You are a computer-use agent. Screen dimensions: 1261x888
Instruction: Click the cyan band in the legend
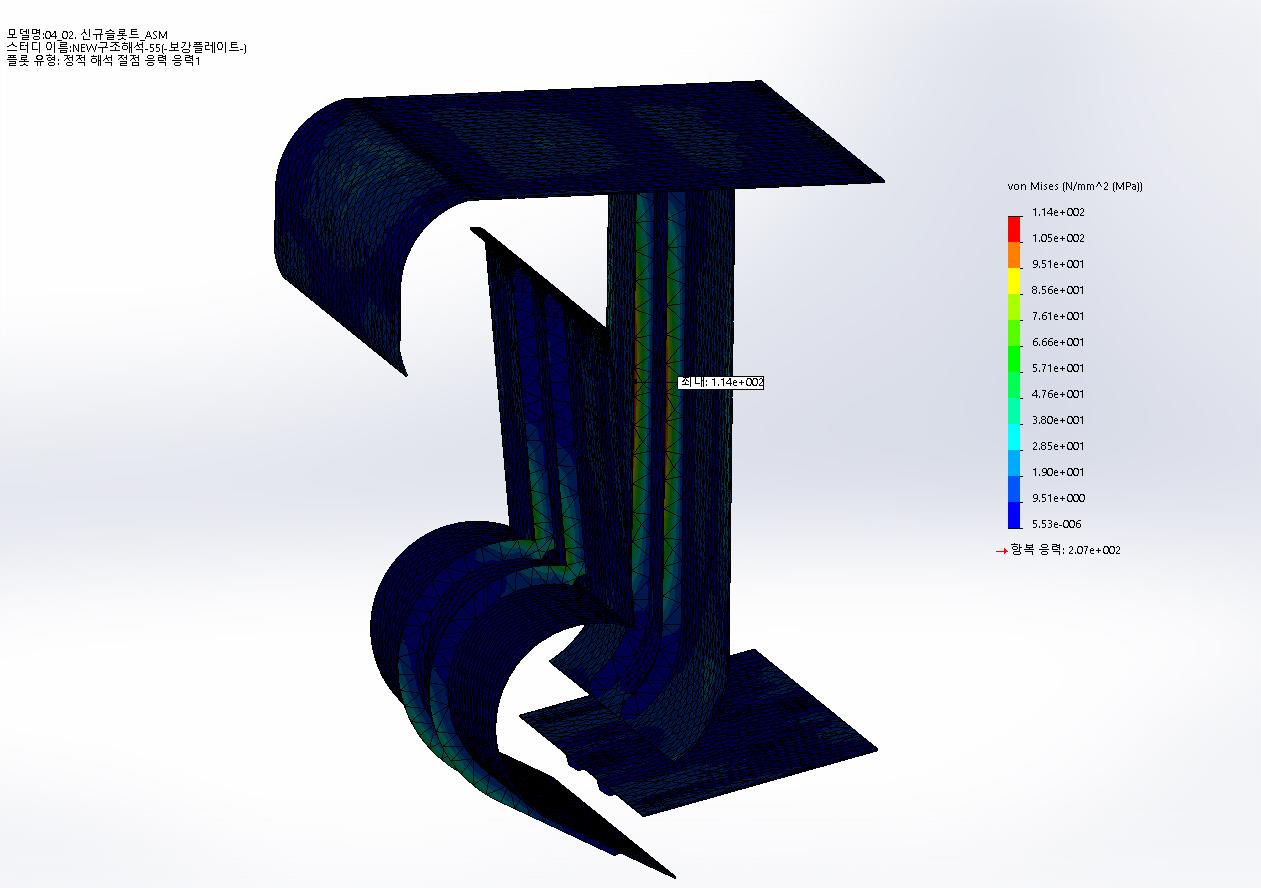pos(1015,437)
